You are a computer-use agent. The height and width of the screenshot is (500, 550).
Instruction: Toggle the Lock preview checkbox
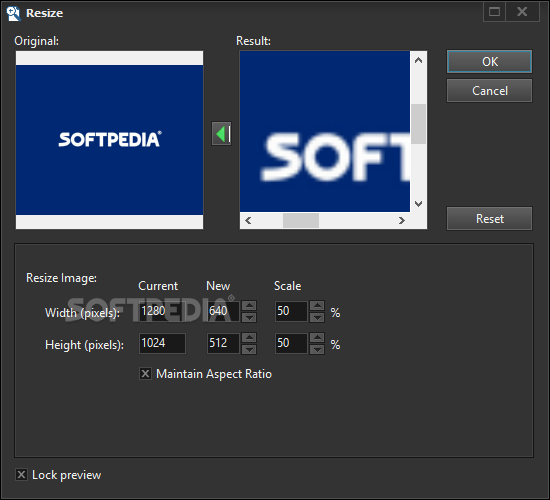pos(21,475)
